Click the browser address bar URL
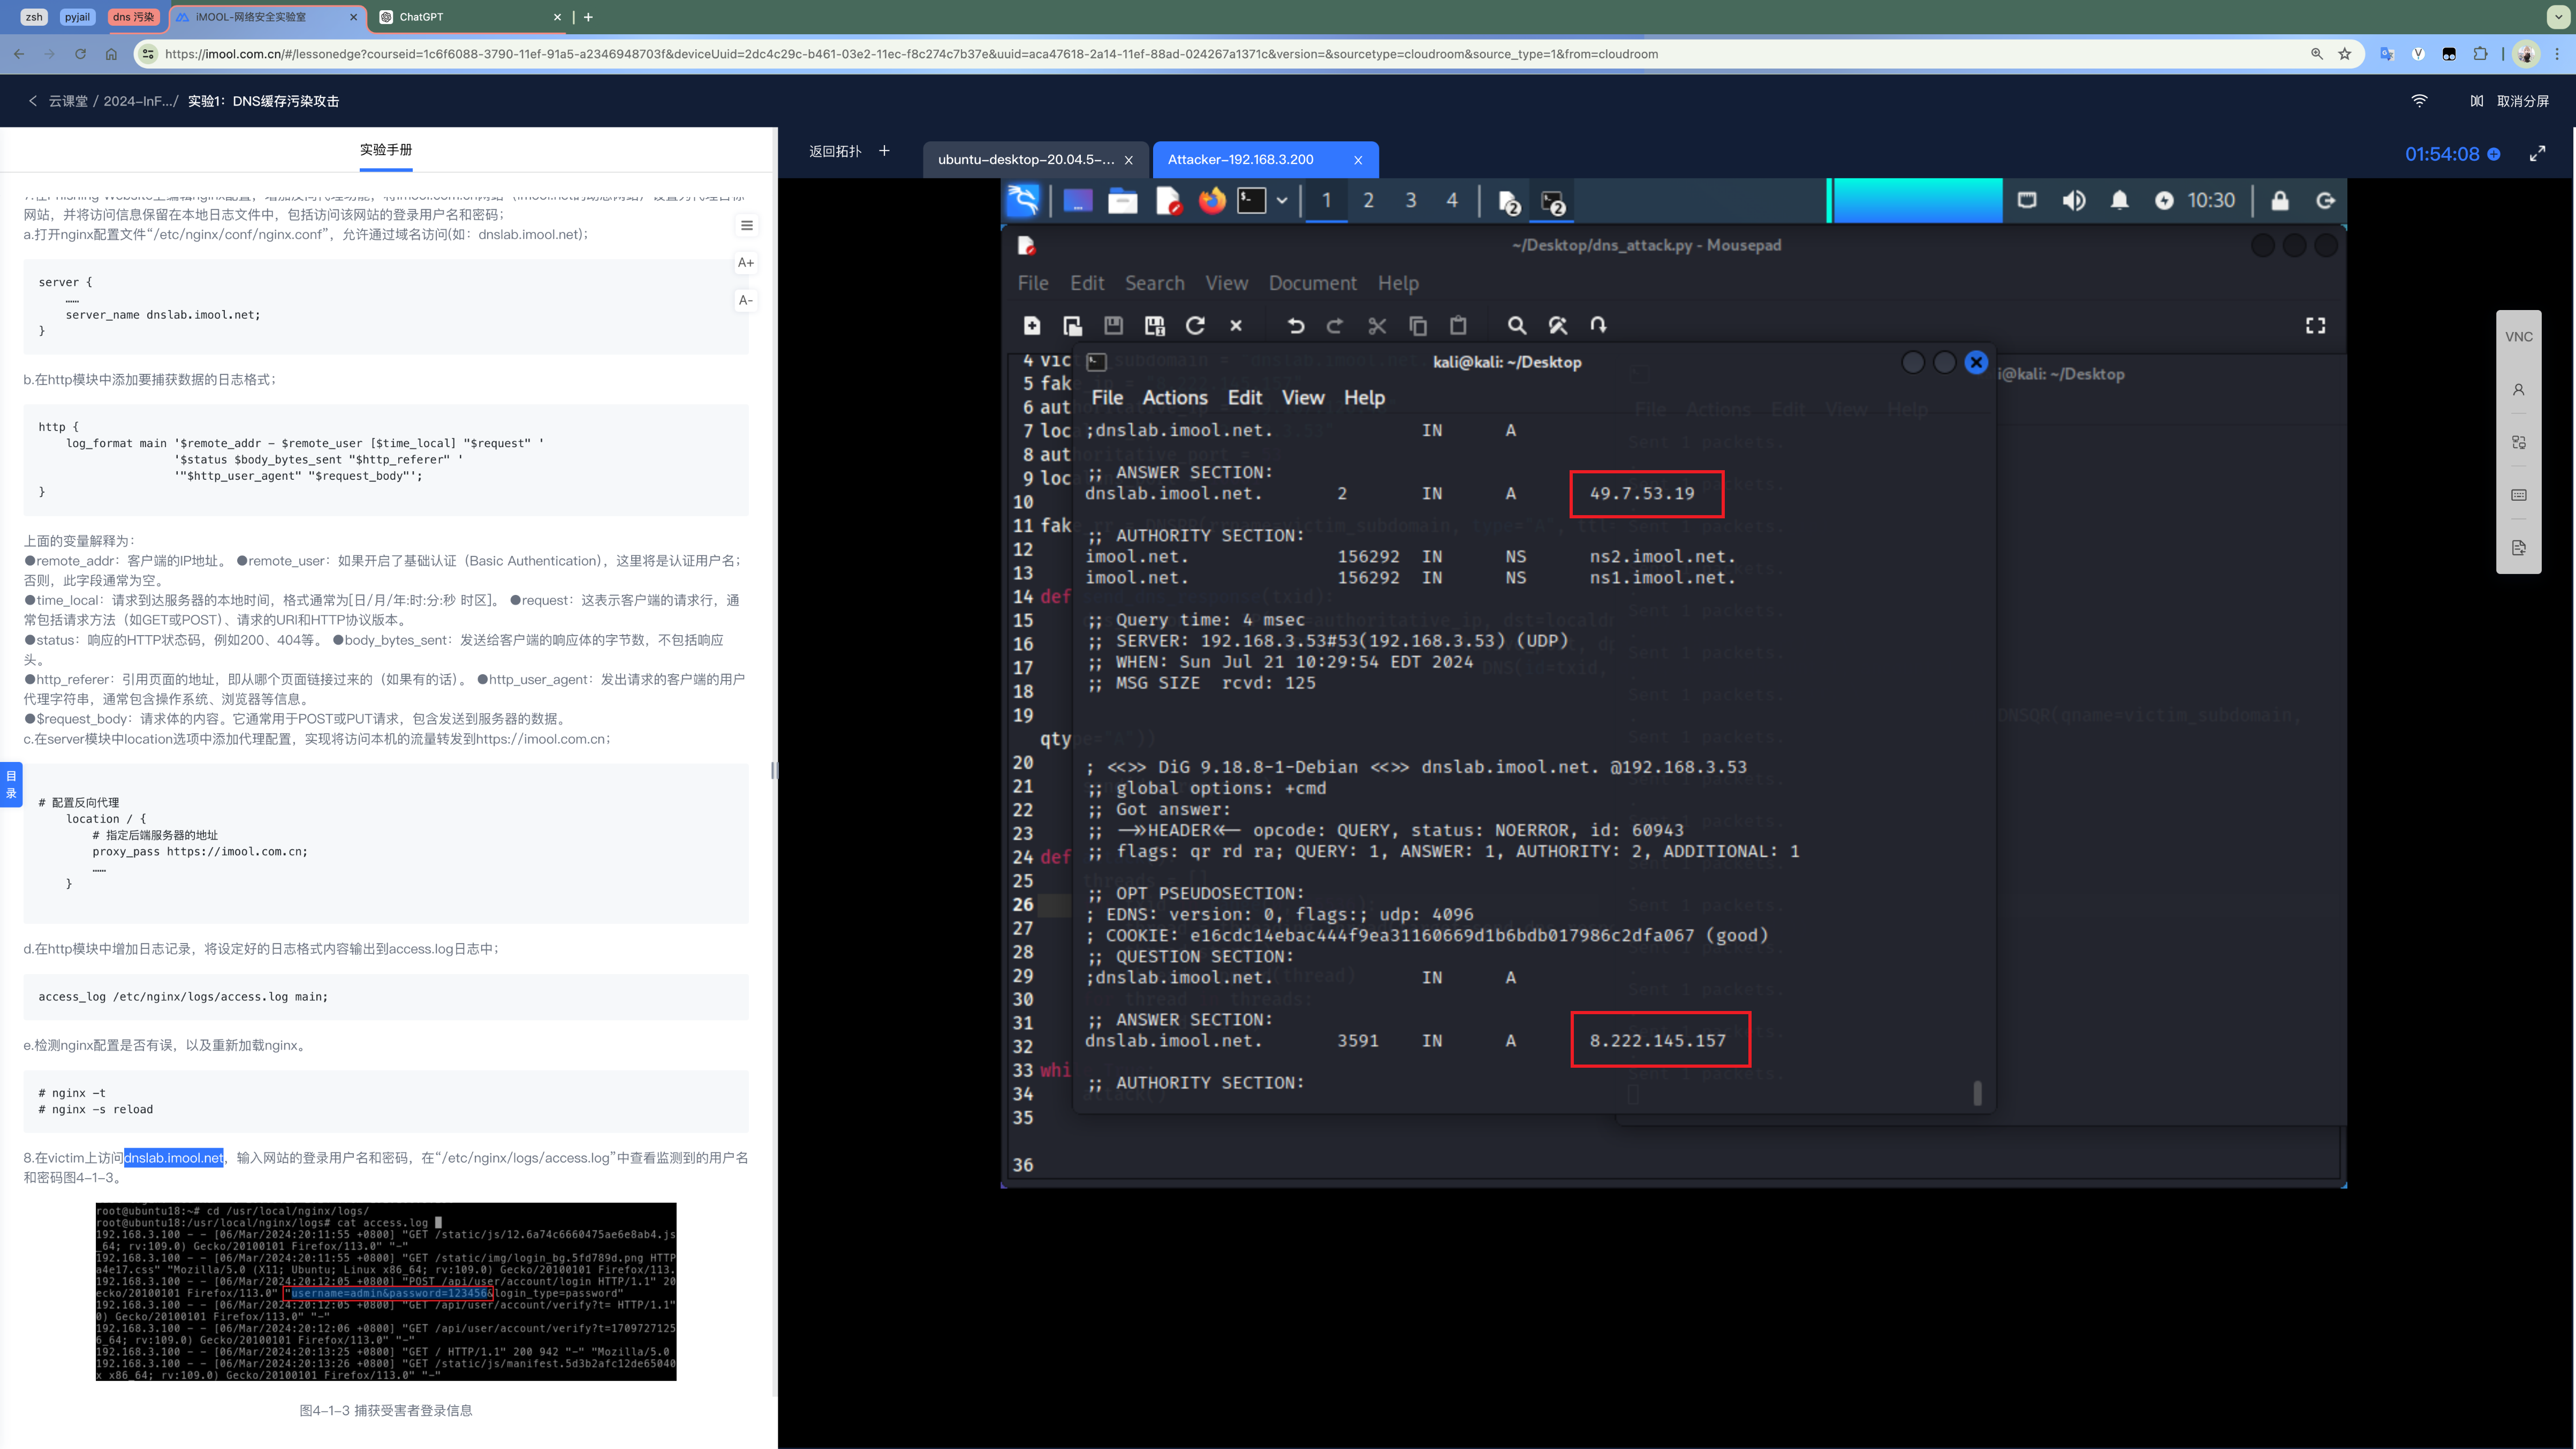 [x=911, y=54]
